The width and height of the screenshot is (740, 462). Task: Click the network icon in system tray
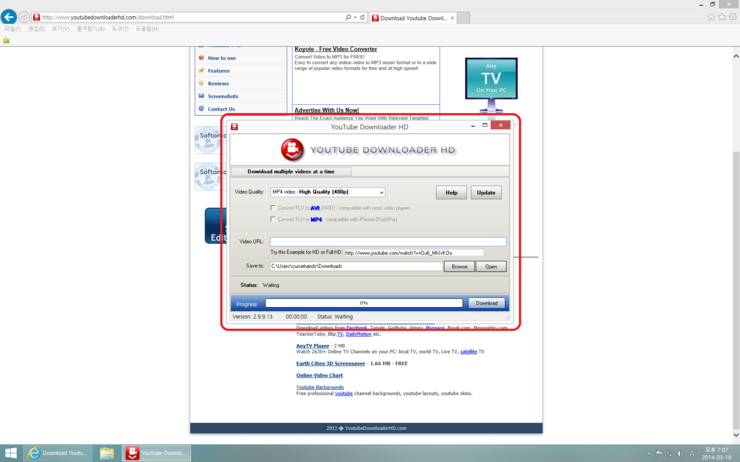670,454
